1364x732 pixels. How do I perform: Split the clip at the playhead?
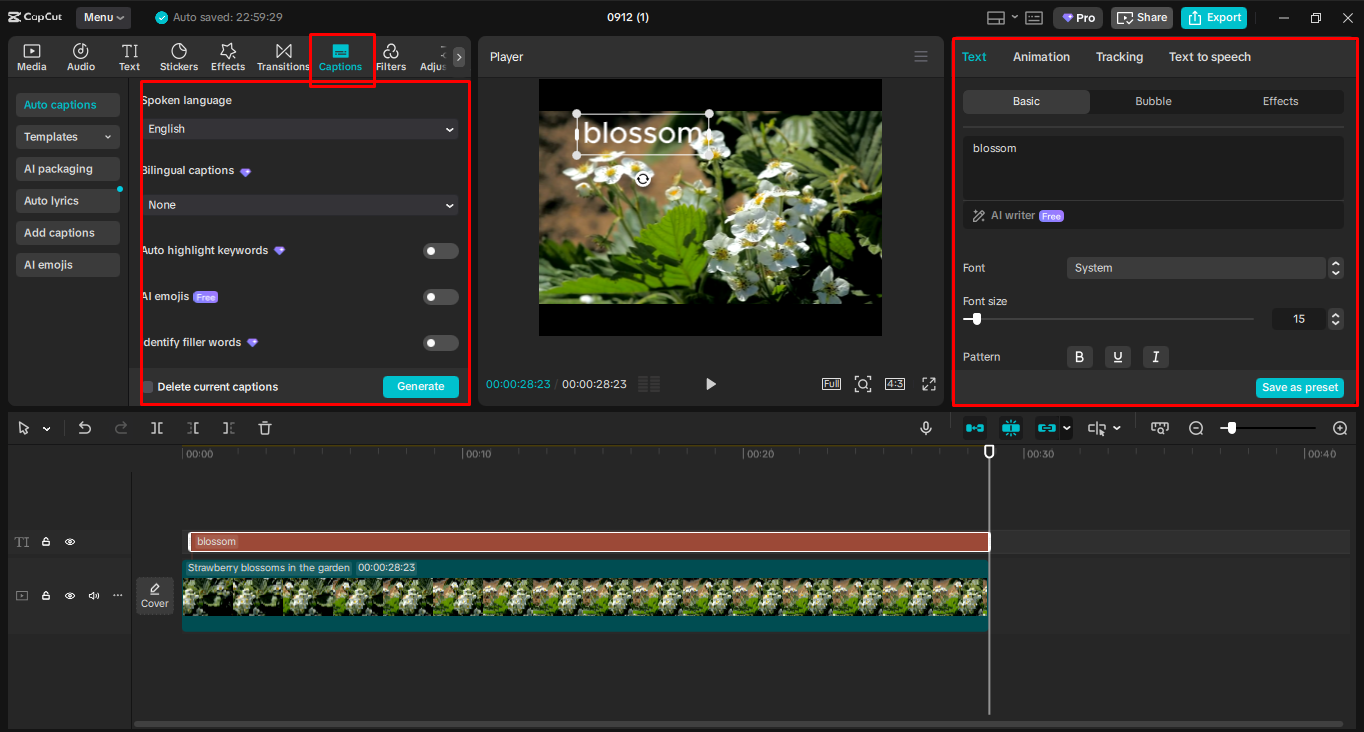pyautogui.click(x=157, y=427)
